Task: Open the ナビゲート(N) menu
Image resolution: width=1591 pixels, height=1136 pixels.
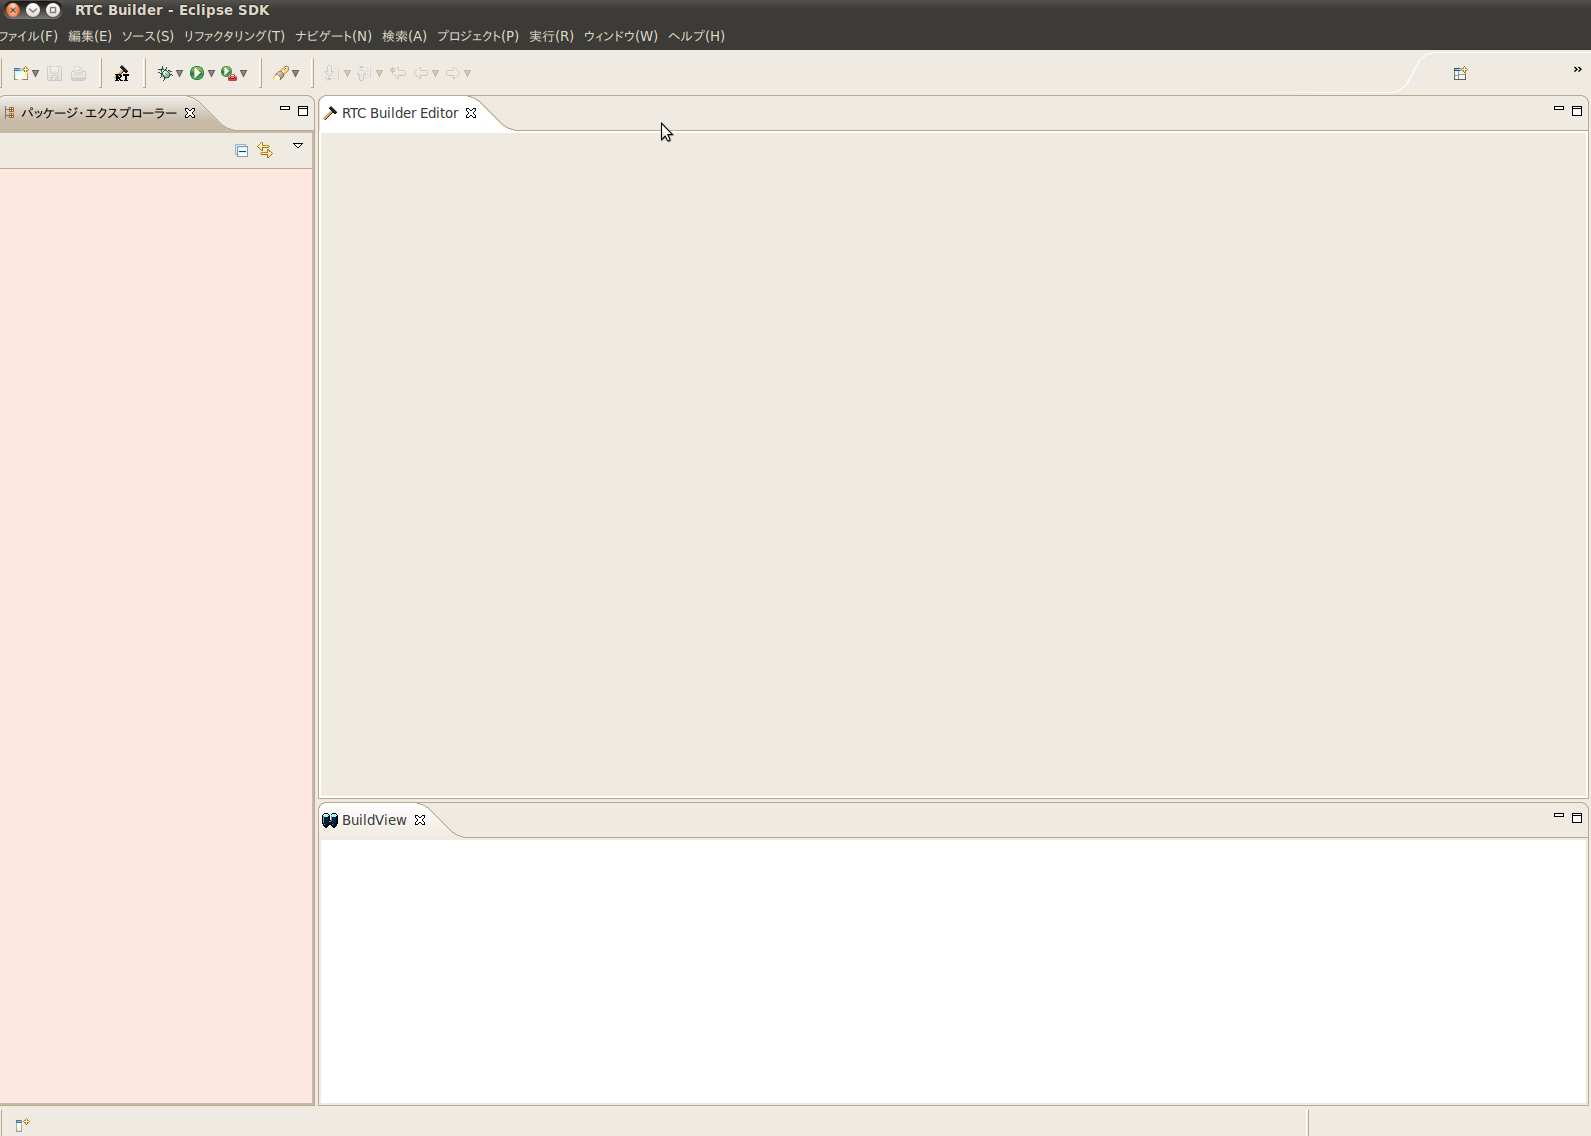Action: [x=333, y=36]
